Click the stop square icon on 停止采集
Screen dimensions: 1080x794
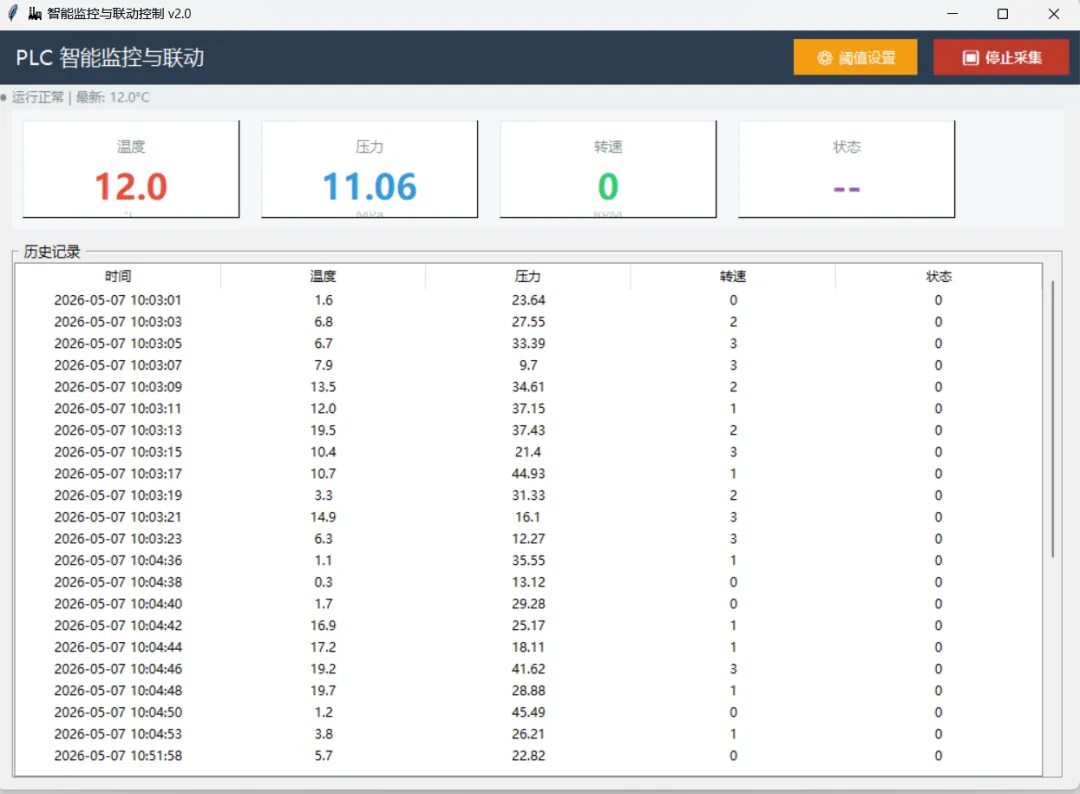click(x=970, y=58)
